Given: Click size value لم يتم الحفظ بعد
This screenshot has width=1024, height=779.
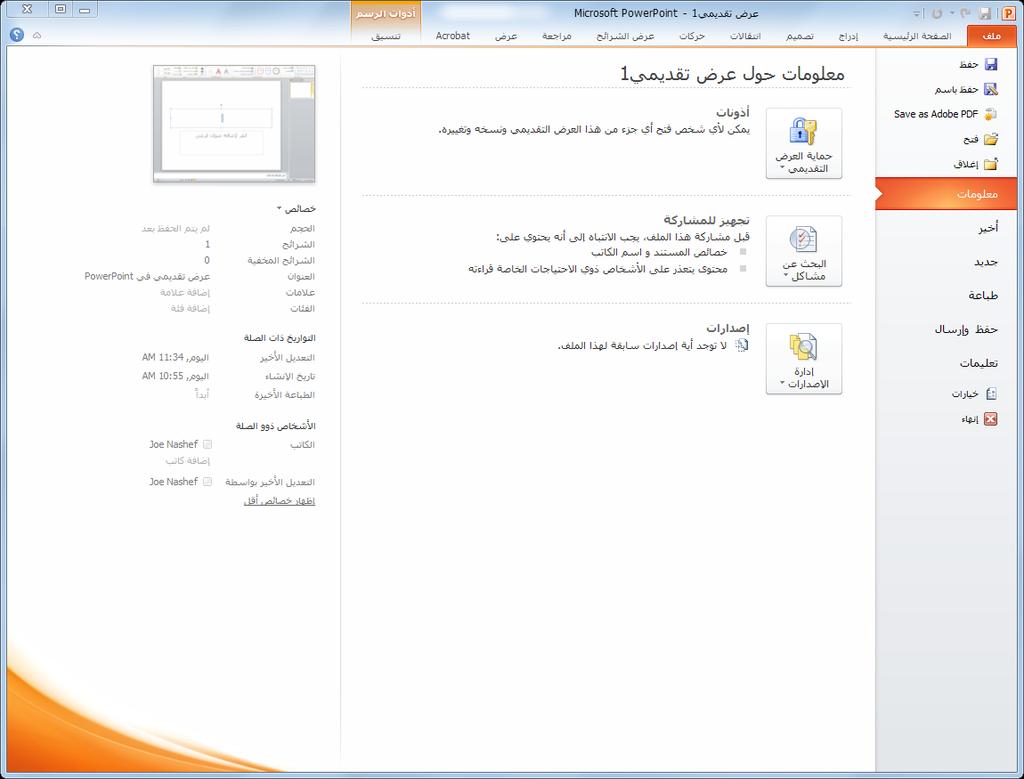Looking at the screenshot, I should [176, 228].
